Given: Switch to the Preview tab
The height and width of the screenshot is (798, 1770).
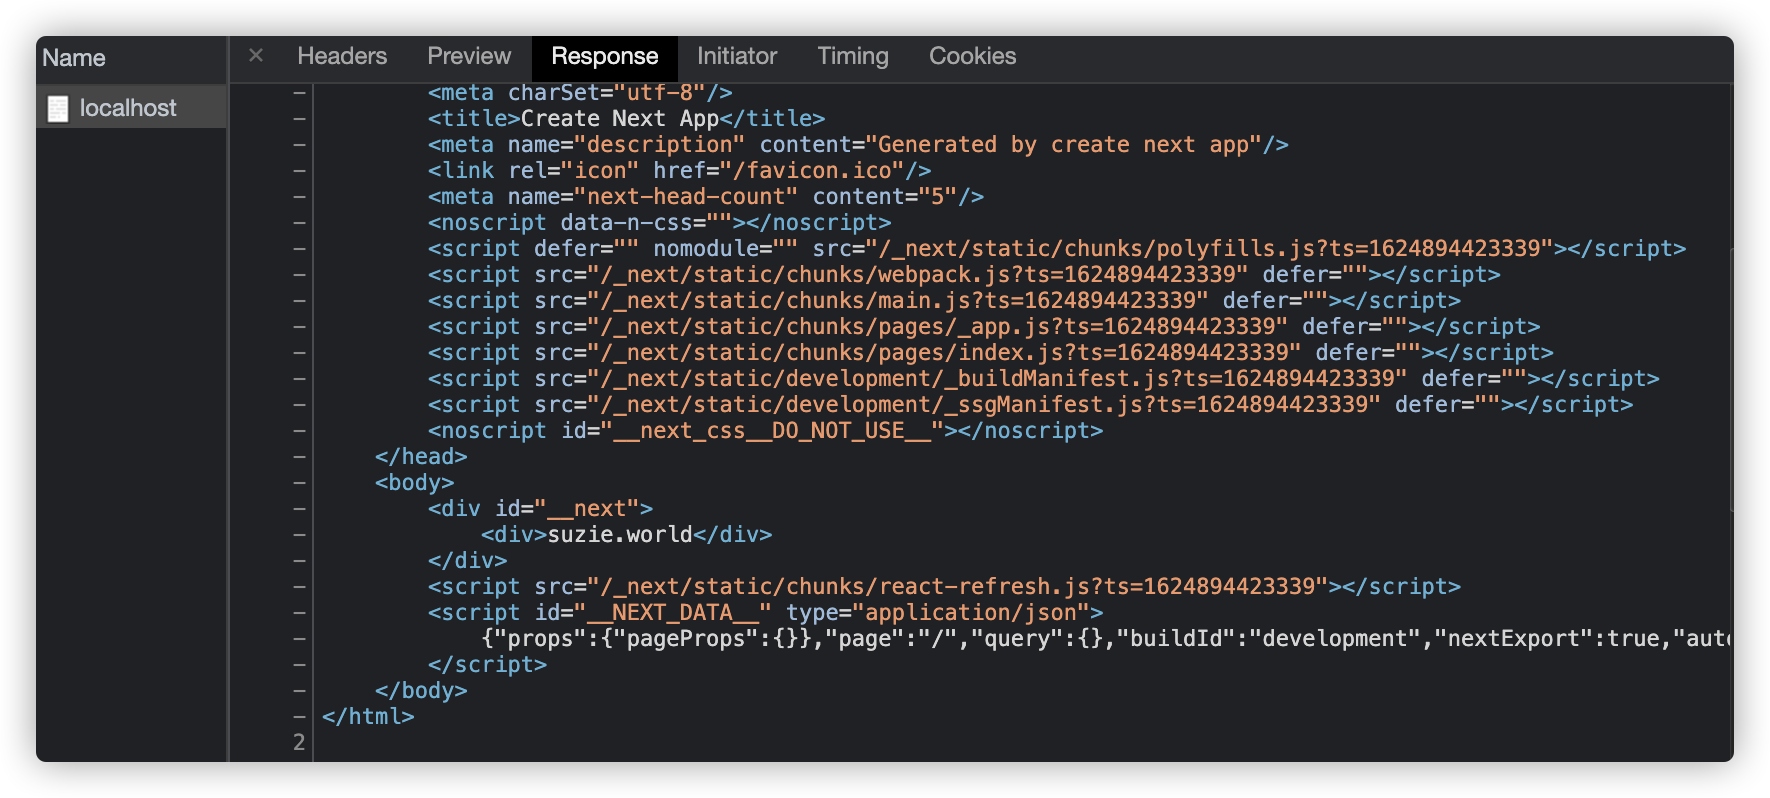Looking at the screenshot, I should (x=469, y=56).
